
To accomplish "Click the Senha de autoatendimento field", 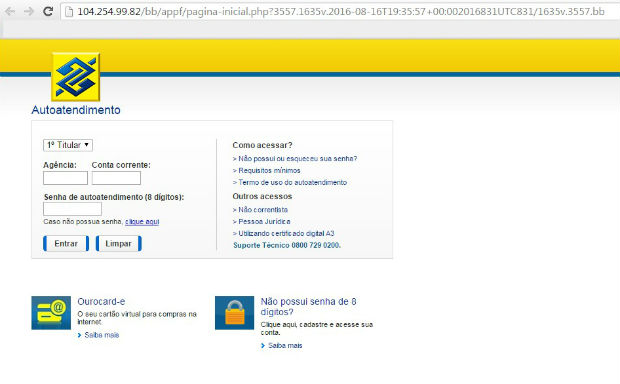I will click(x=72, y=209).
